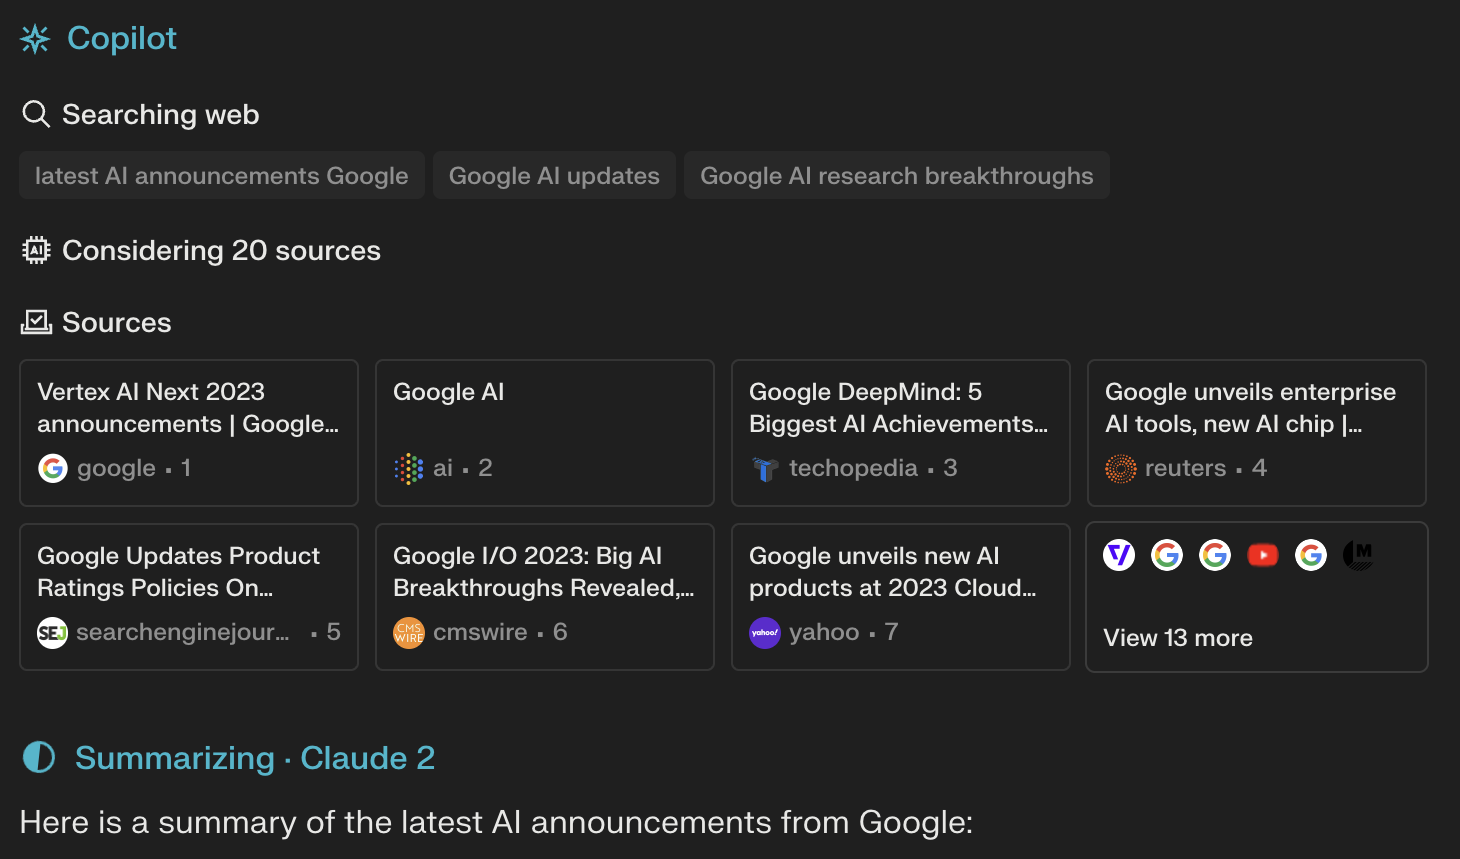Click the YouTube favicon in View more card
Image resolution: width=1460 pixels, height=859 pixels.
click(x=1263, y=554)
